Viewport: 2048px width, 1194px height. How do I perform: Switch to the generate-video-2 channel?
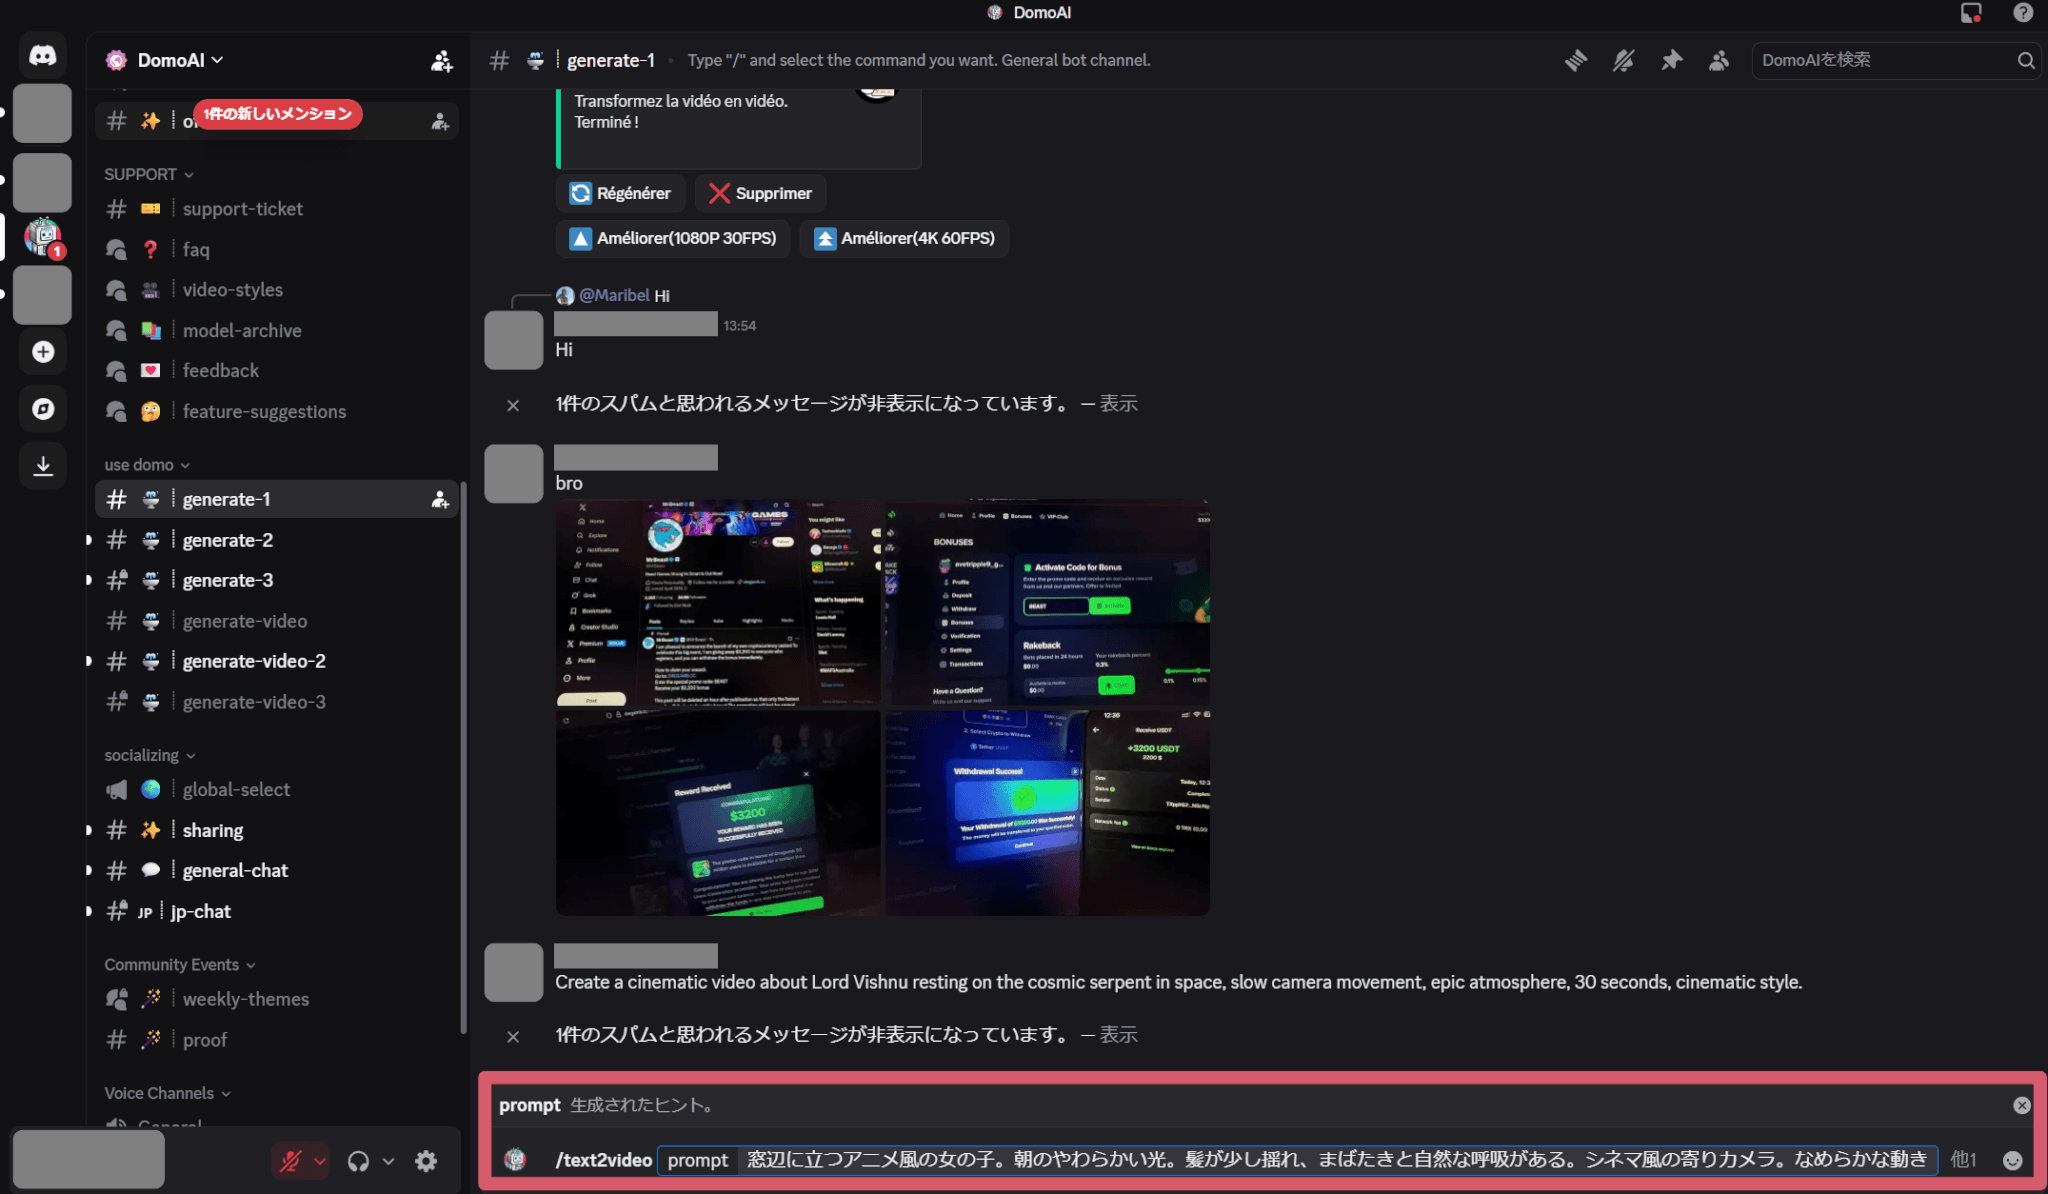pyautogui.click(x=254, y=661)
